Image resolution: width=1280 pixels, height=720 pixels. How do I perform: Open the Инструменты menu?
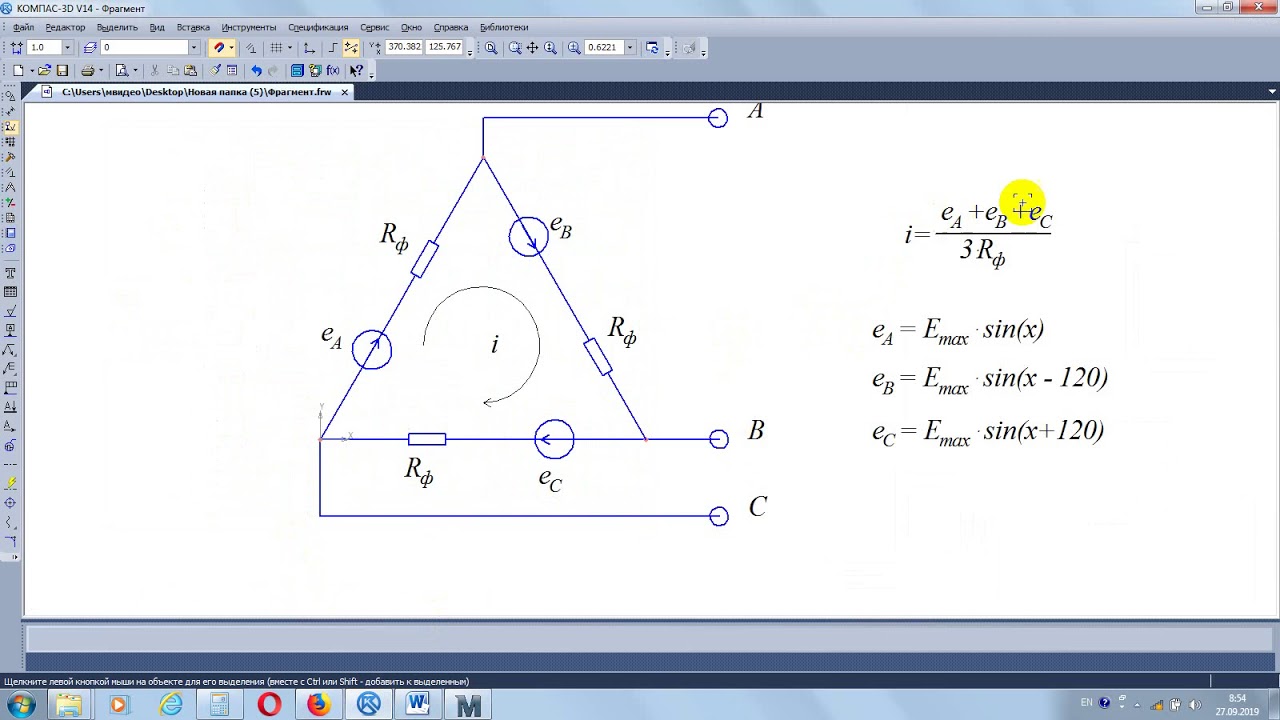[249, 27]
